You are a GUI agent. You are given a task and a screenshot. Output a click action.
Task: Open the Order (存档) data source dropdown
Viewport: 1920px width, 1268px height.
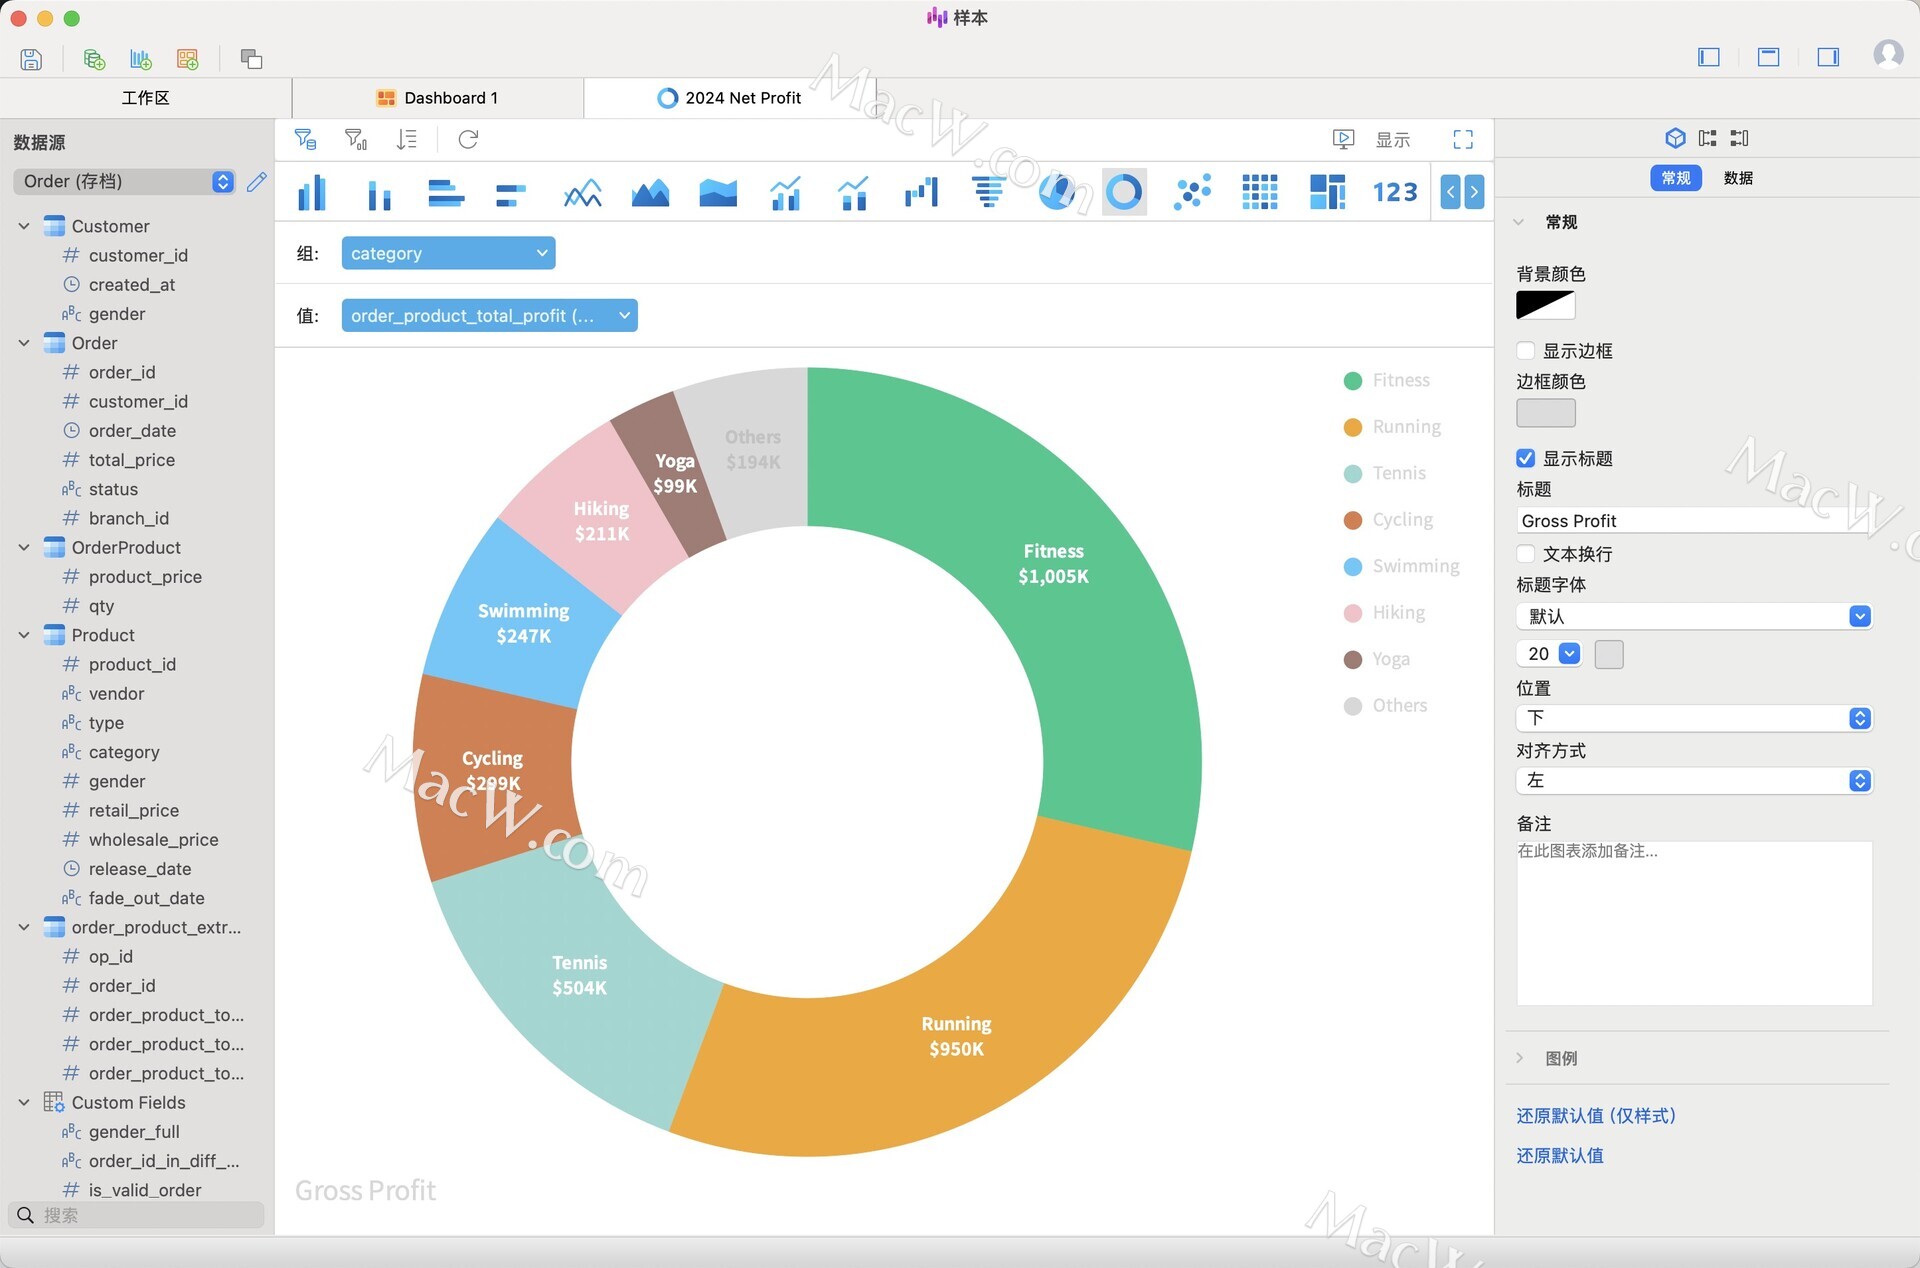125,181
